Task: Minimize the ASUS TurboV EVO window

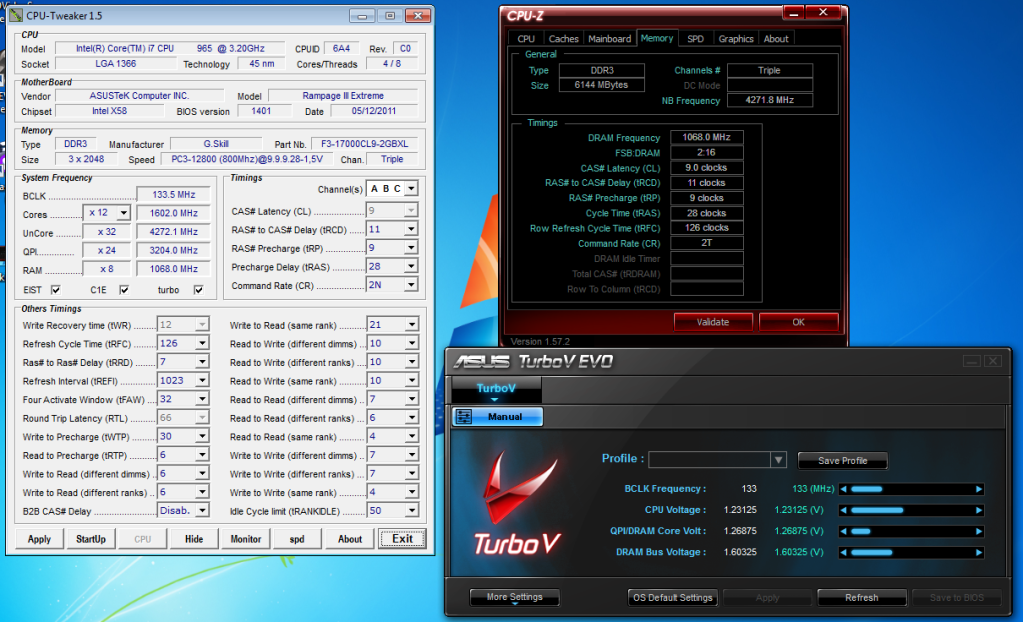Action: [x=973, y=361]
